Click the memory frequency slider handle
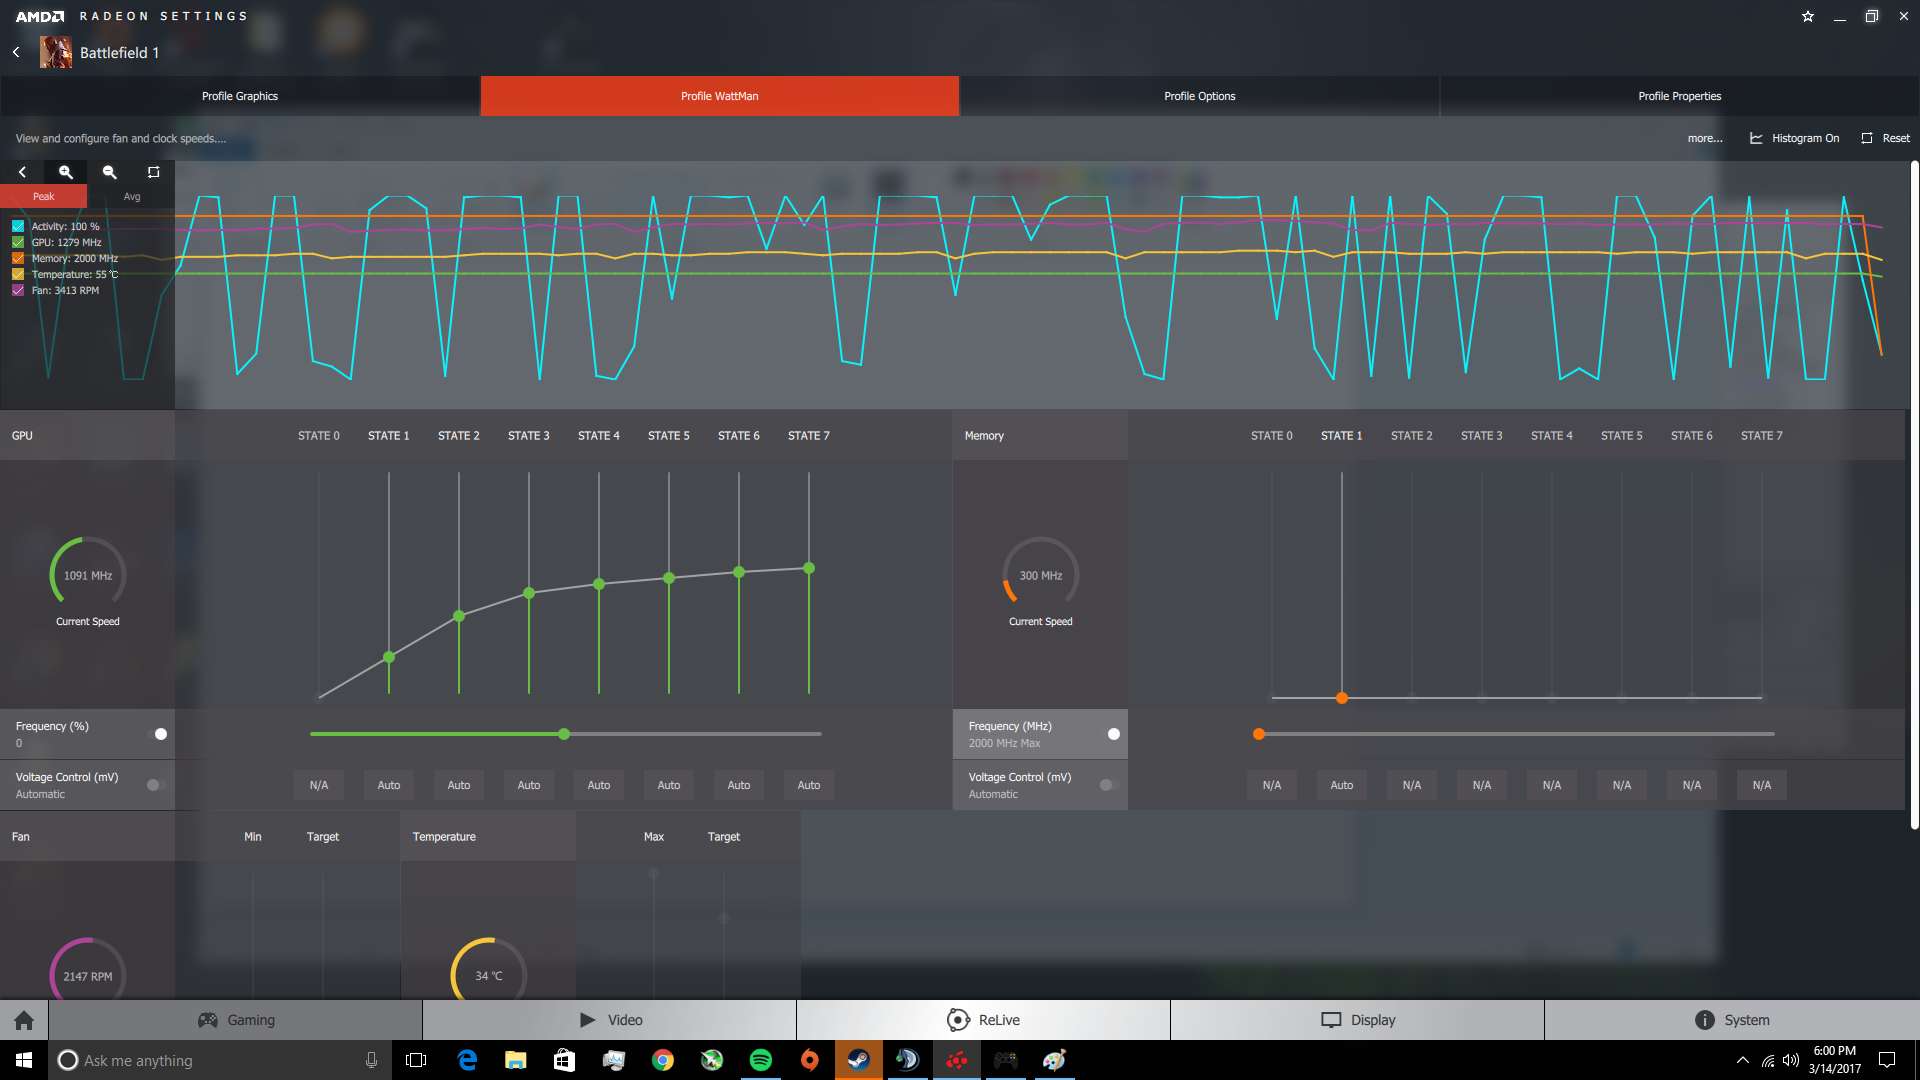Screen dimensions: 1920x1080 click(x=1259, y=734)
